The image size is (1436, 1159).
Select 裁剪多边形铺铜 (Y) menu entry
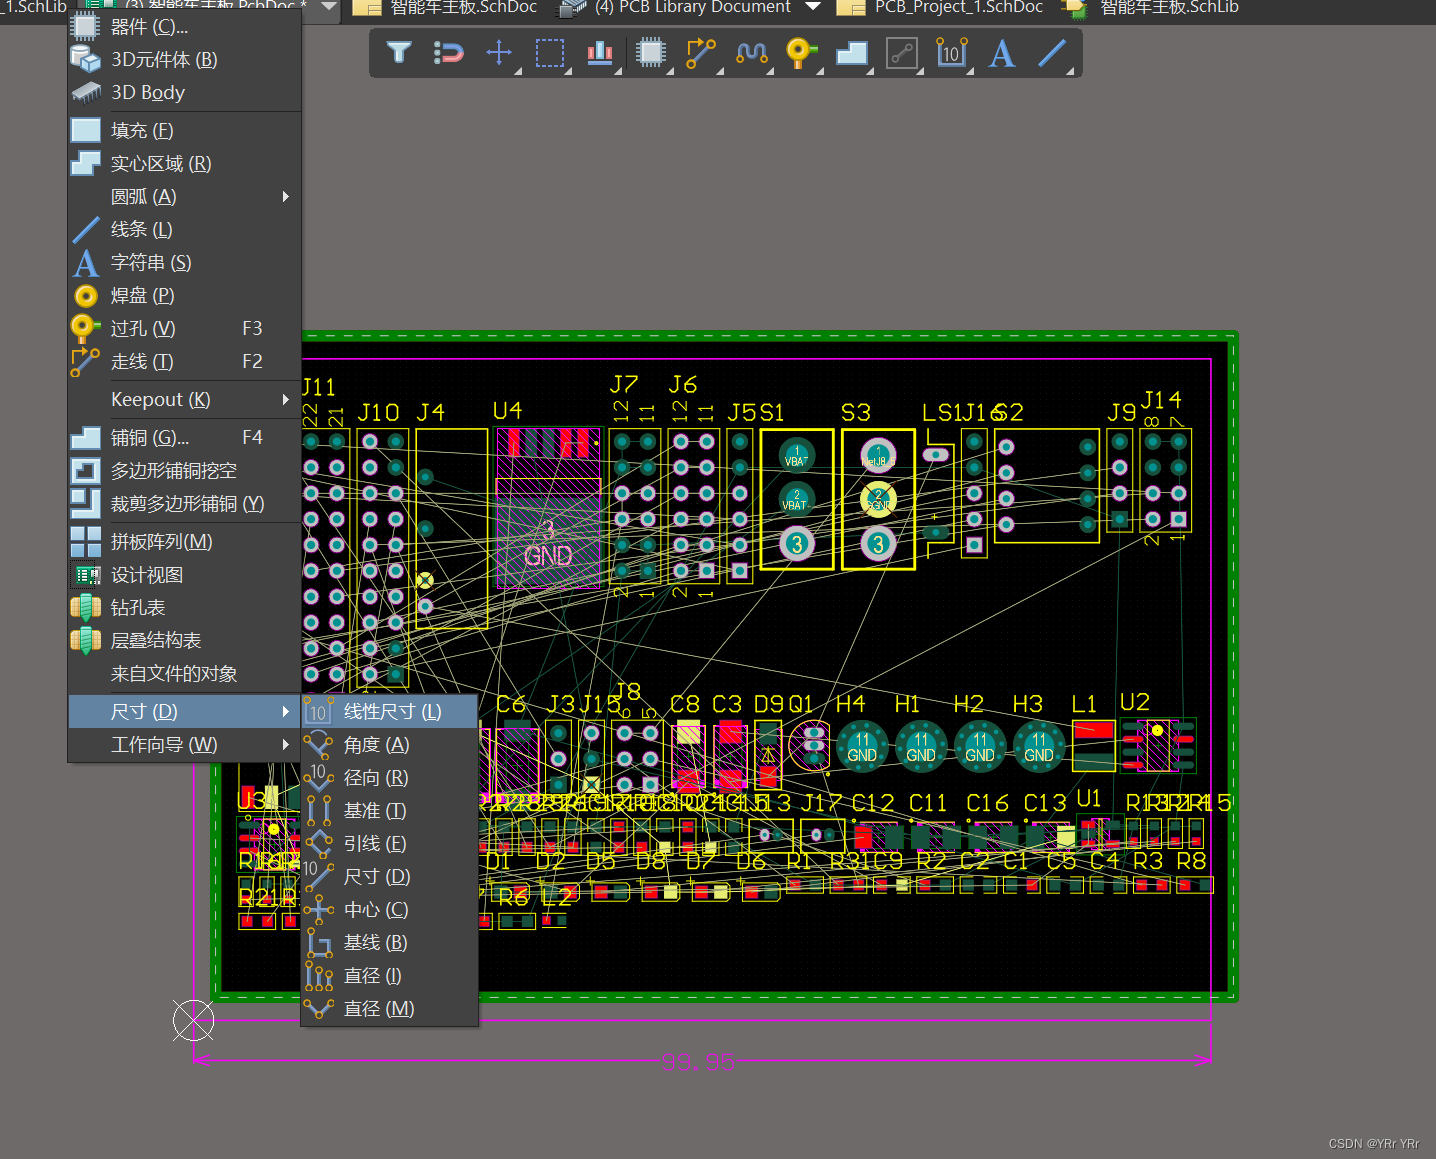[x=185, y=503]
